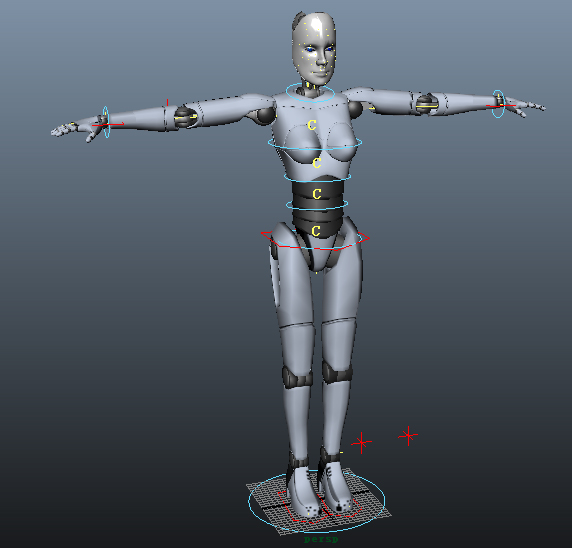Select the cyan neck circle control
The width and height of the screenshot is (572, 548).
coord(310,92)
